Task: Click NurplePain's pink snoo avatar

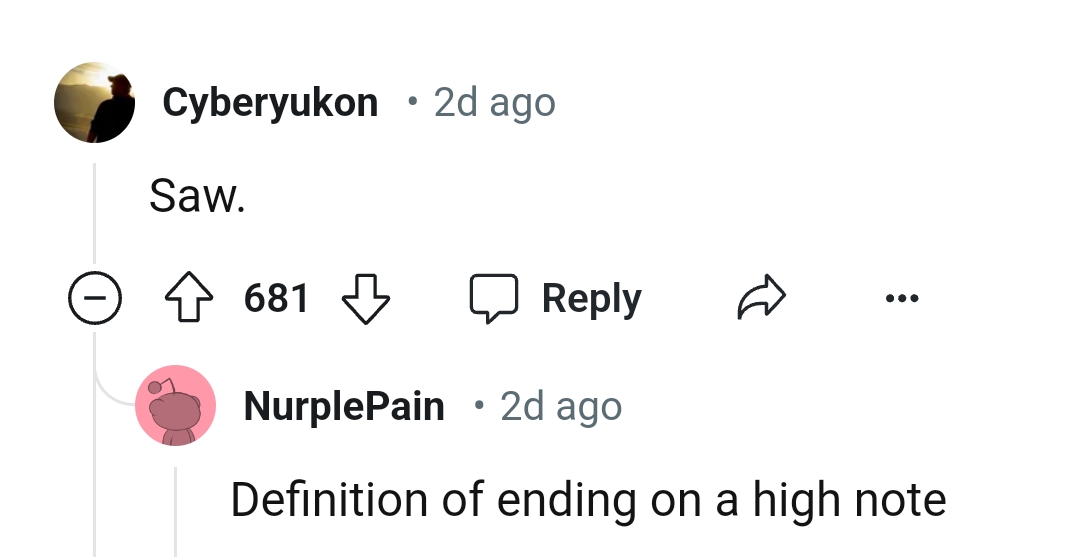Action: click(x=176, y=405)
